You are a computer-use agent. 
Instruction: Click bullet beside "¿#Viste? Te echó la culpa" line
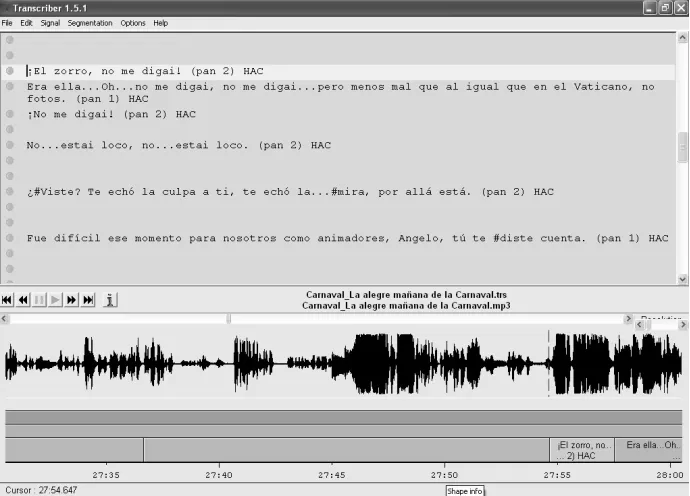point(10,191)
